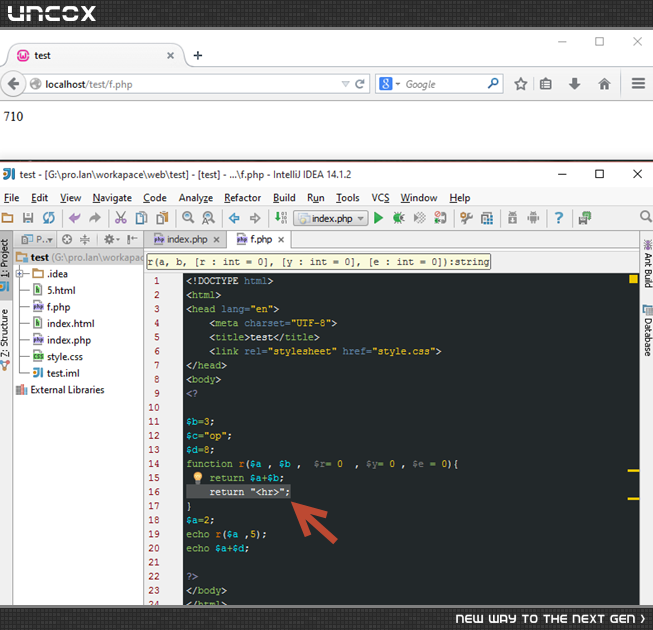Open the browser downloads arrow
The image size is (653, 630).
(x=574, y=84)
